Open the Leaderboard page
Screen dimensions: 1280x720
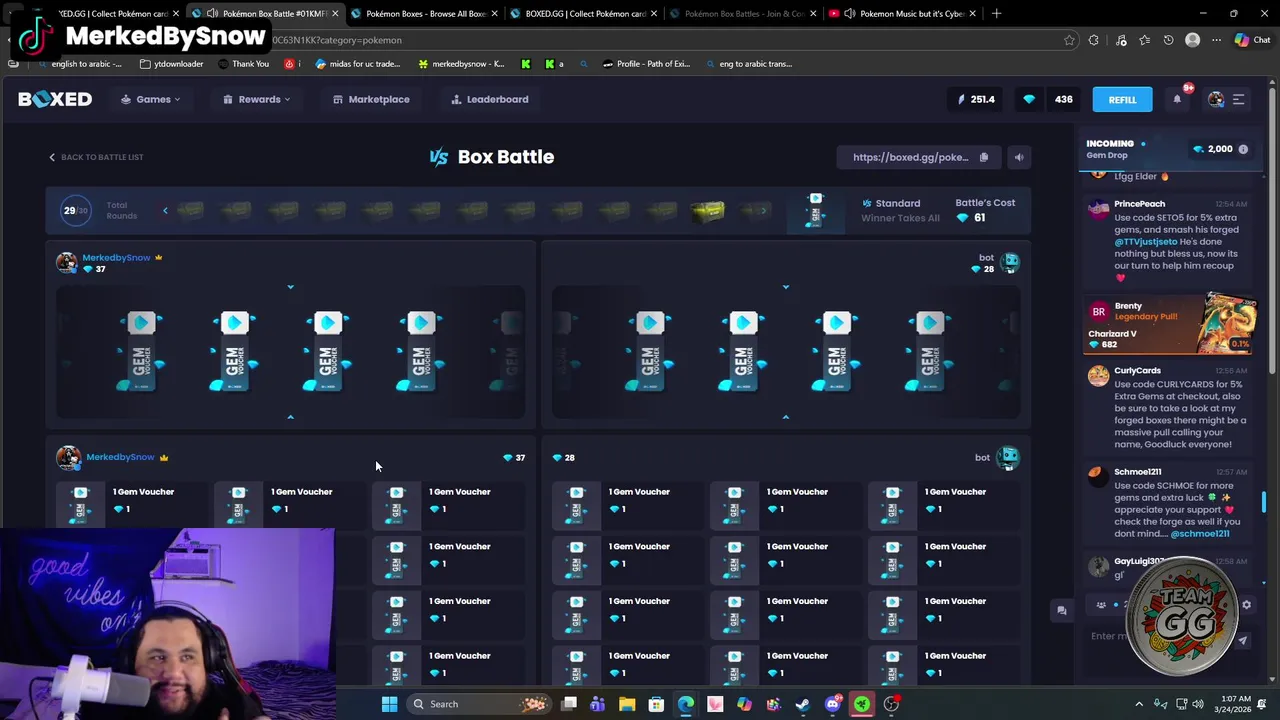pyautogui.click(x=490, y=99)
